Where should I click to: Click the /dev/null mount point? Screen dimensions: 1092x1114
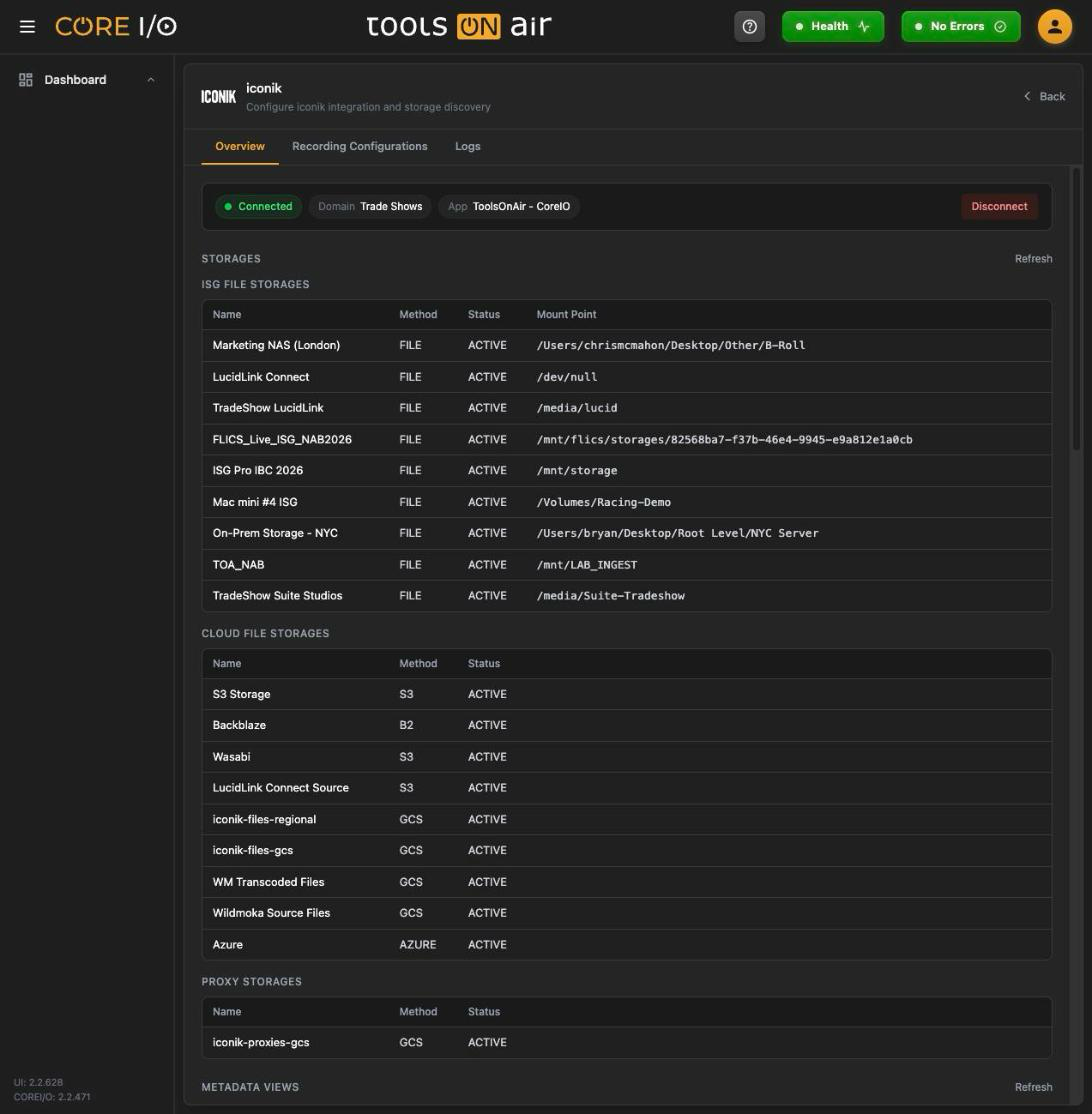coord(567,377)
